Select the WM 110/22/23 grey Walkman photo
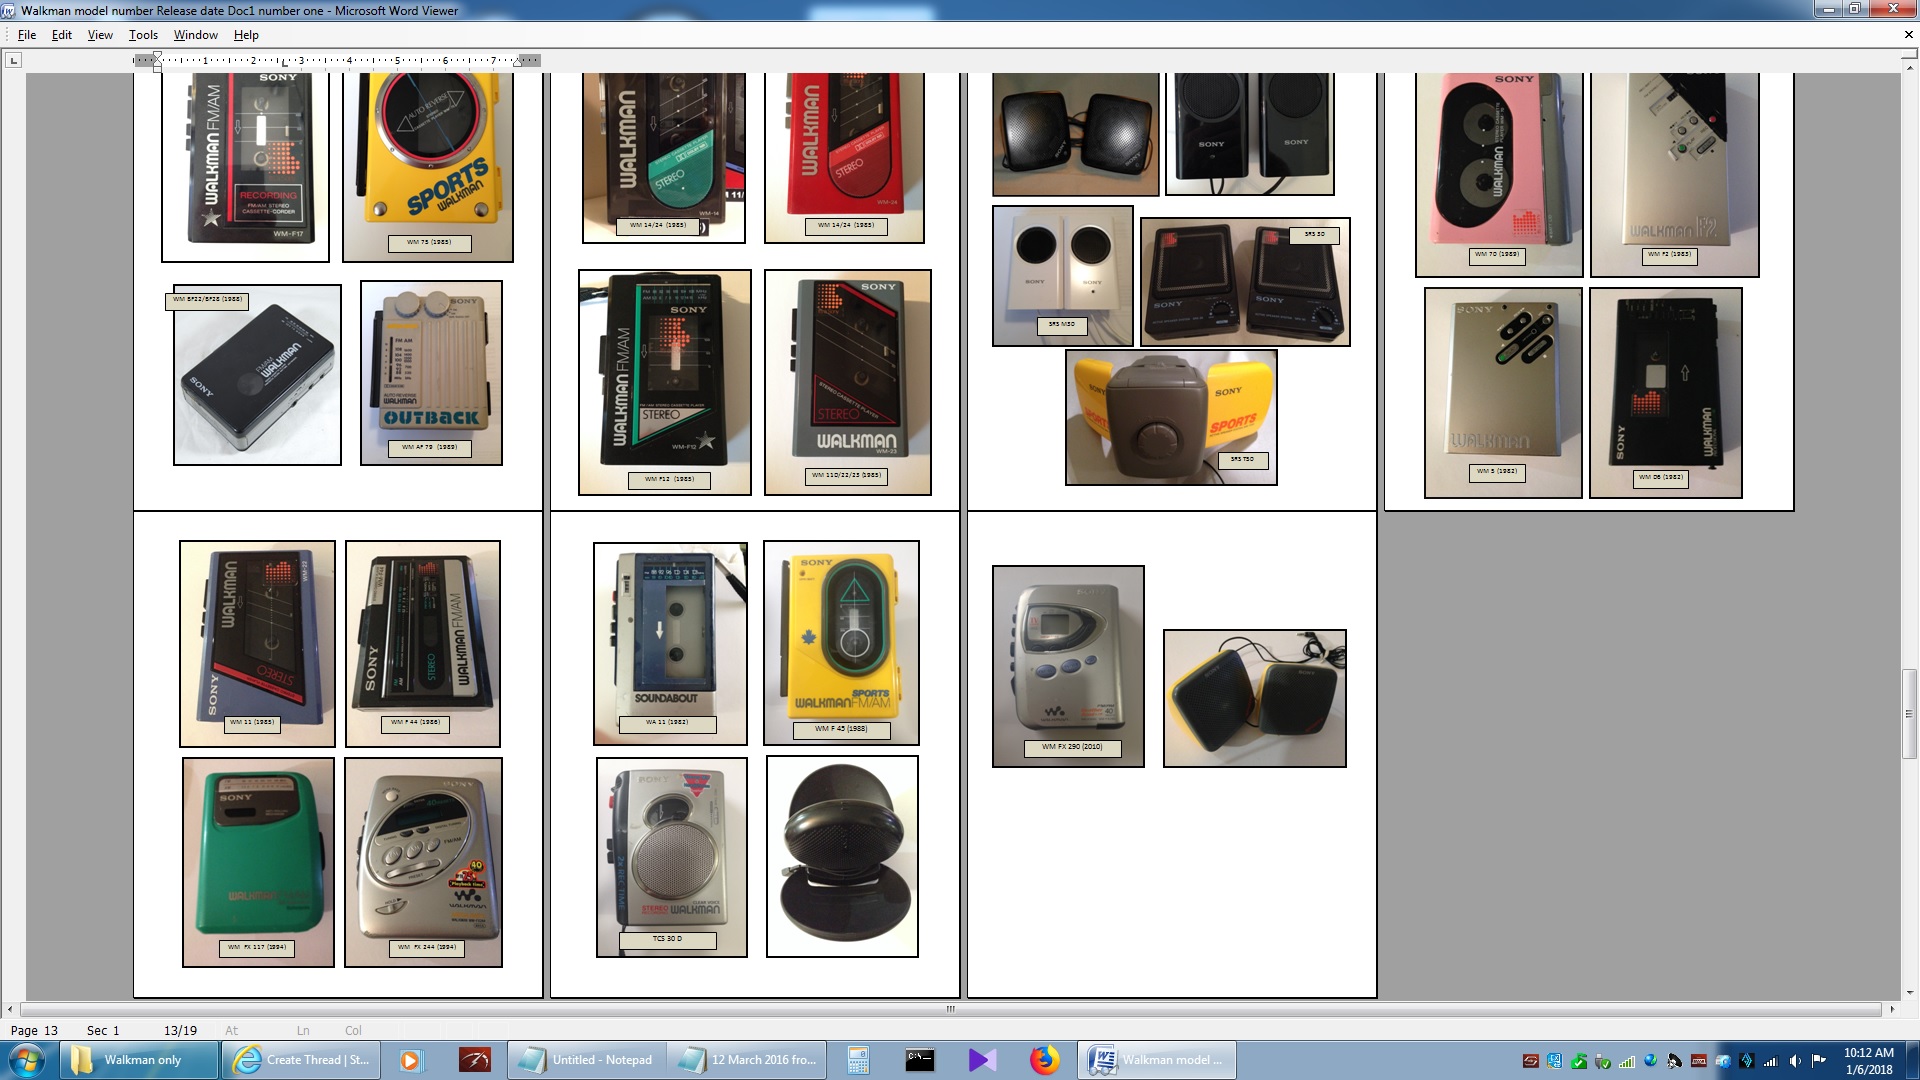The image size is (1920, 1080). coord(848,382)
